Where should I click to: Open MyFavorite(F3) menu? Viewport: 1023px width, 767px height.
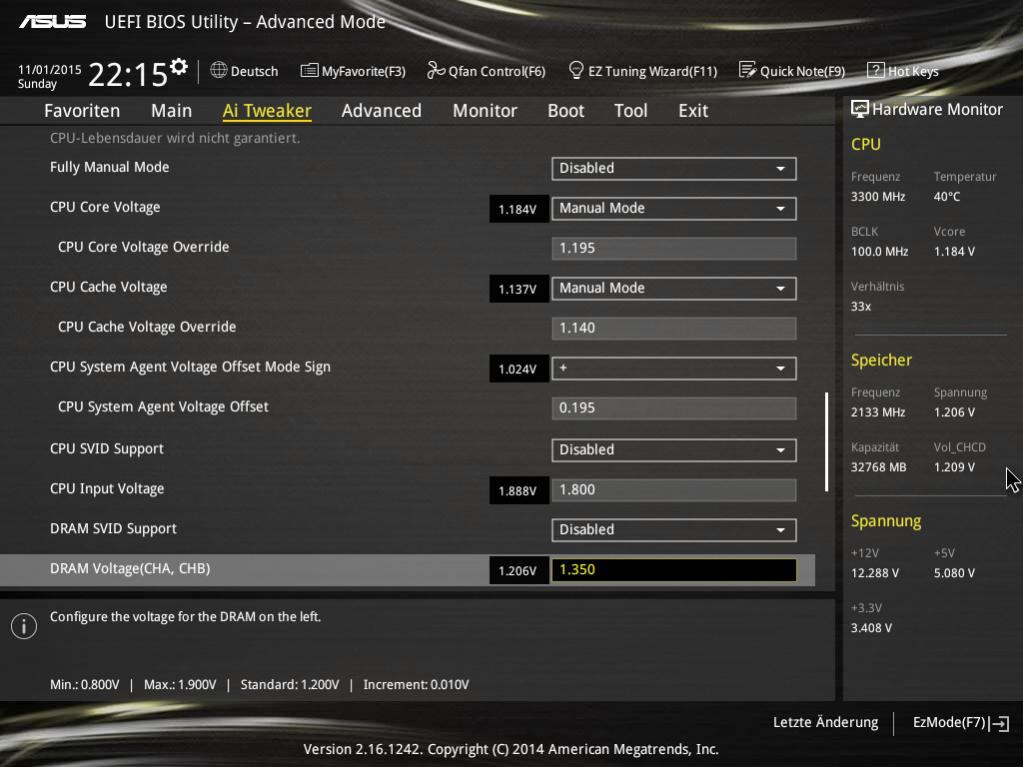[x=363, y=71]
